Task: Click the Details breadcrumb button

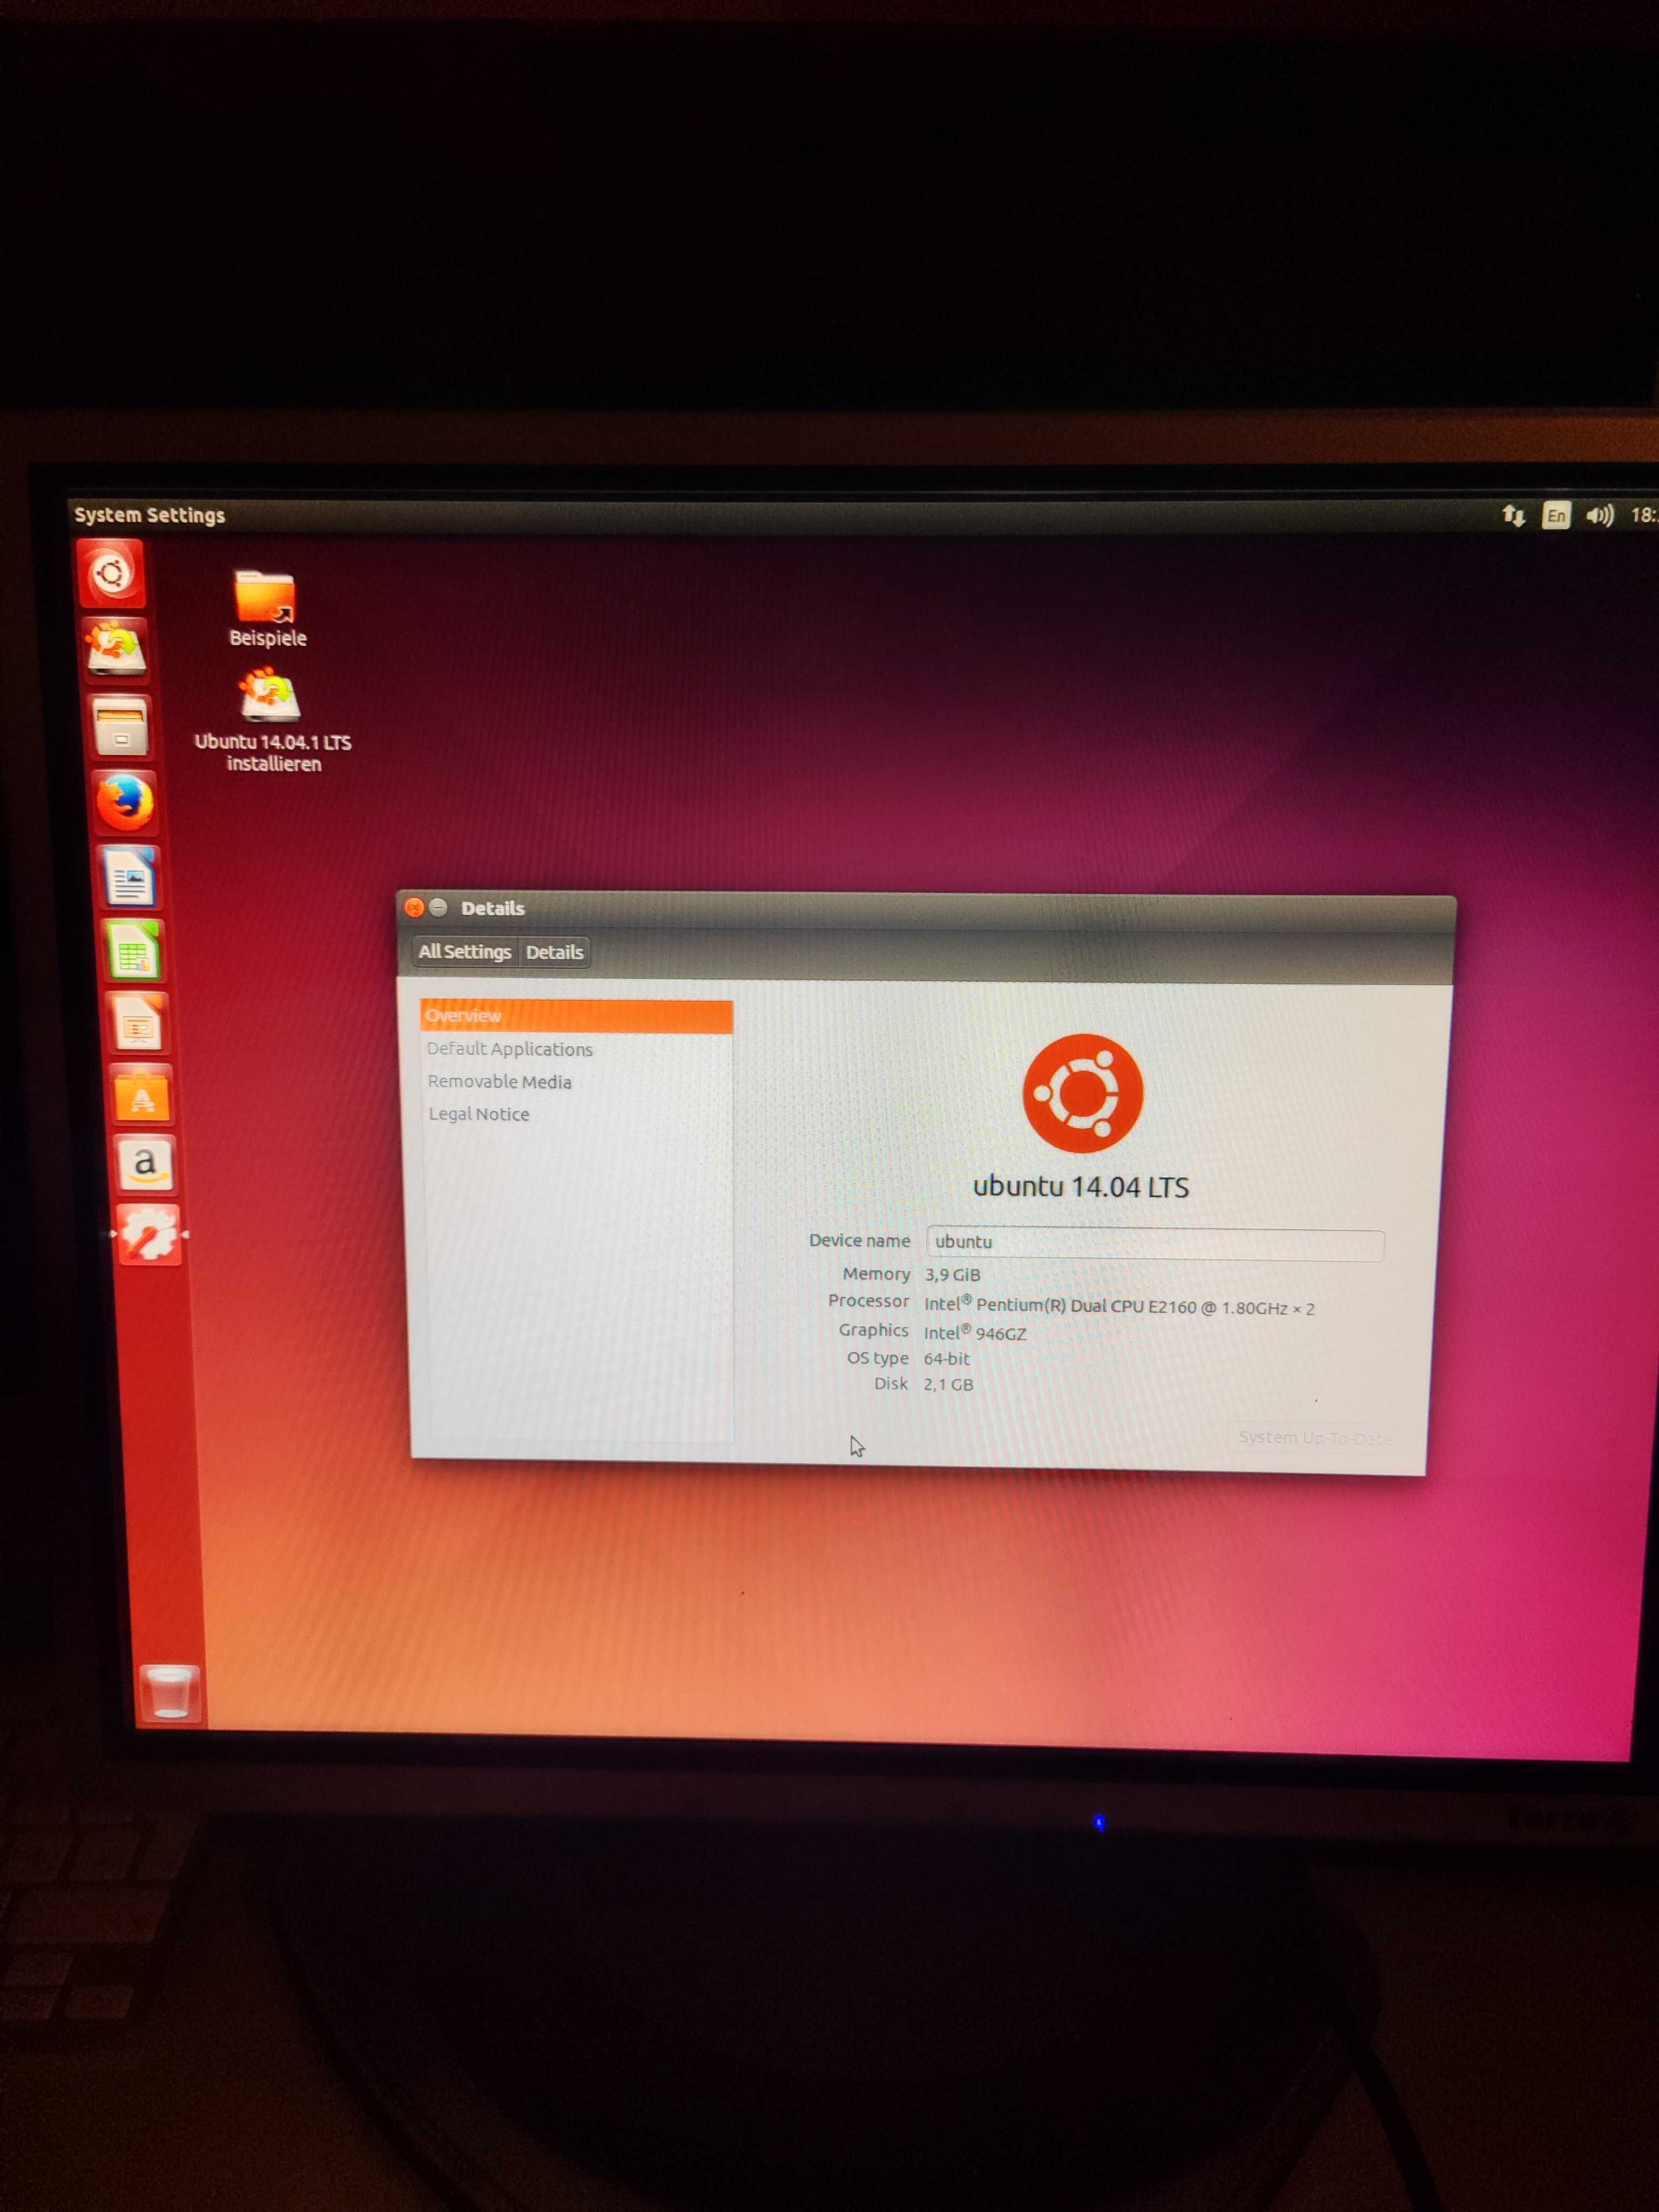Action: pos(555,952)
